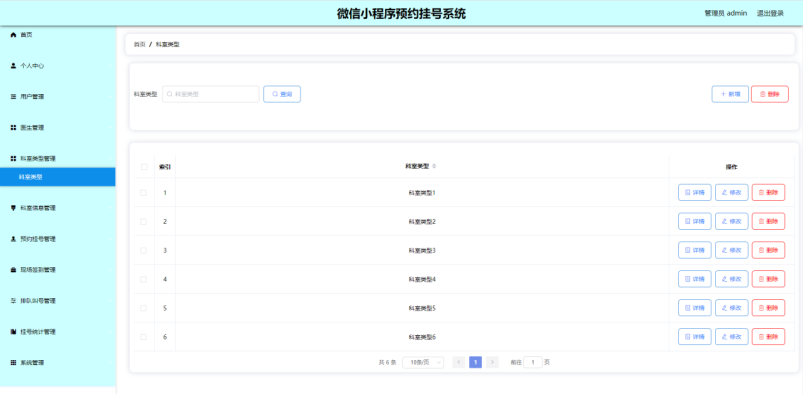Click the 科室类型 search input field
Viewport: 803px width, 394px height.
pos(211,94)
